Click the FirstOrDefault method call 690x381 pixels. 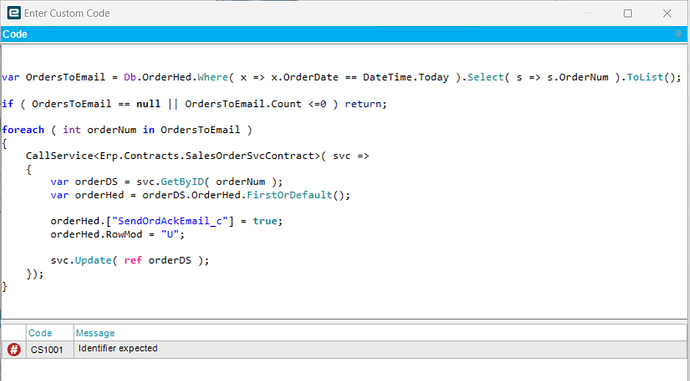coord(290,195)
